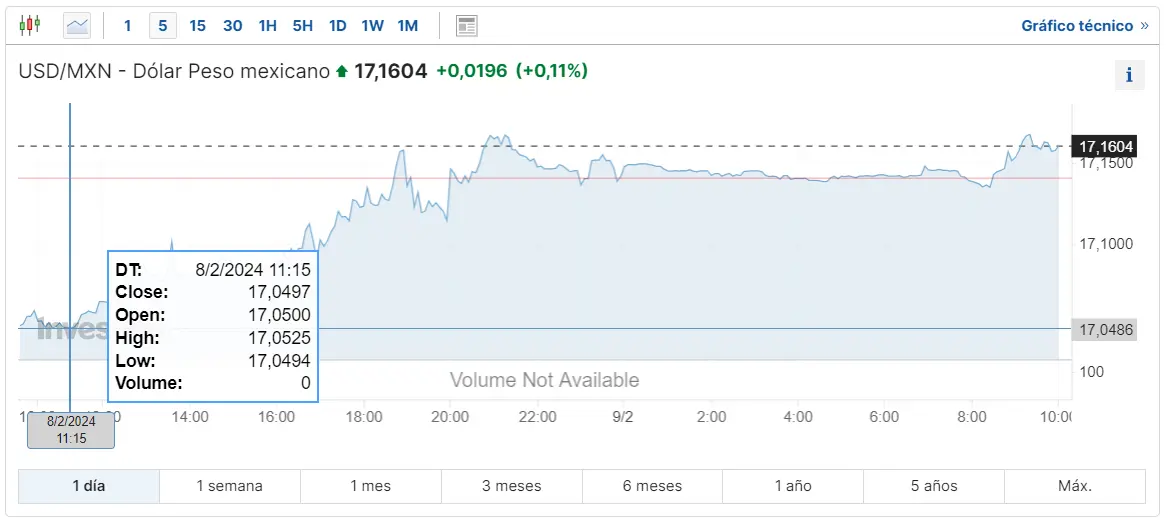Viewport: 1167px width, 524px height.
Task: Click the 8/2/2024 11:15 time marker
Action: pos(71,430)
